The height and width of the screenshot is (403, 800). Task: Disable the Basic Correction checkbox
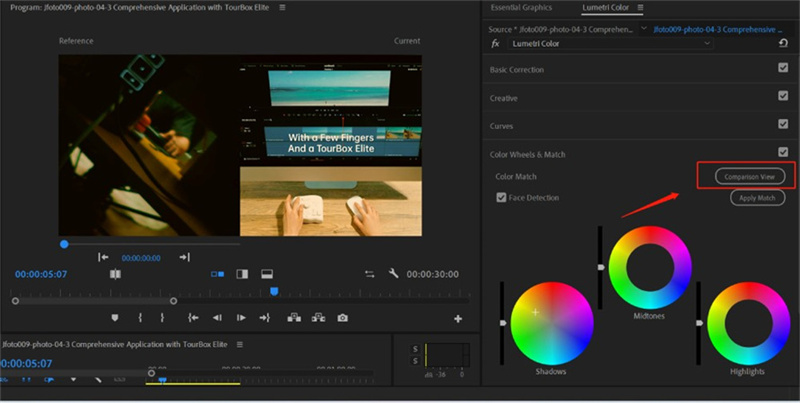point(783,68)
